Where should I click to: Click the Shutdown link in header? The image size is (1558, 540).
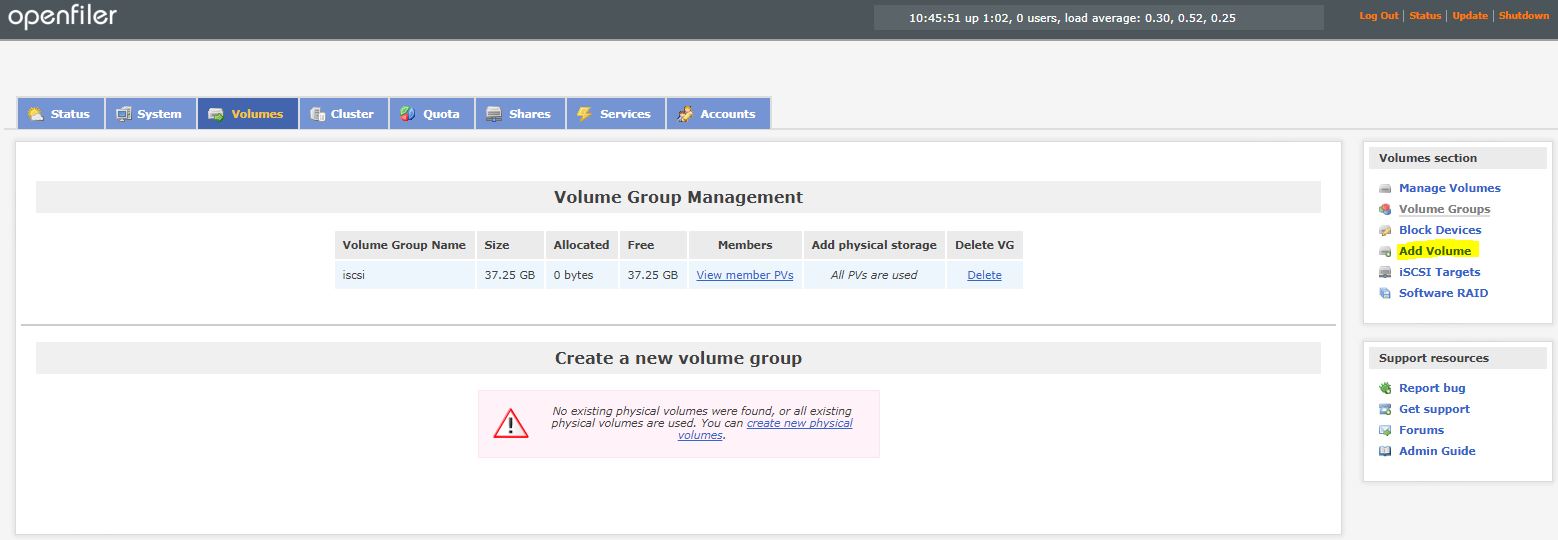click(1523, 16)
